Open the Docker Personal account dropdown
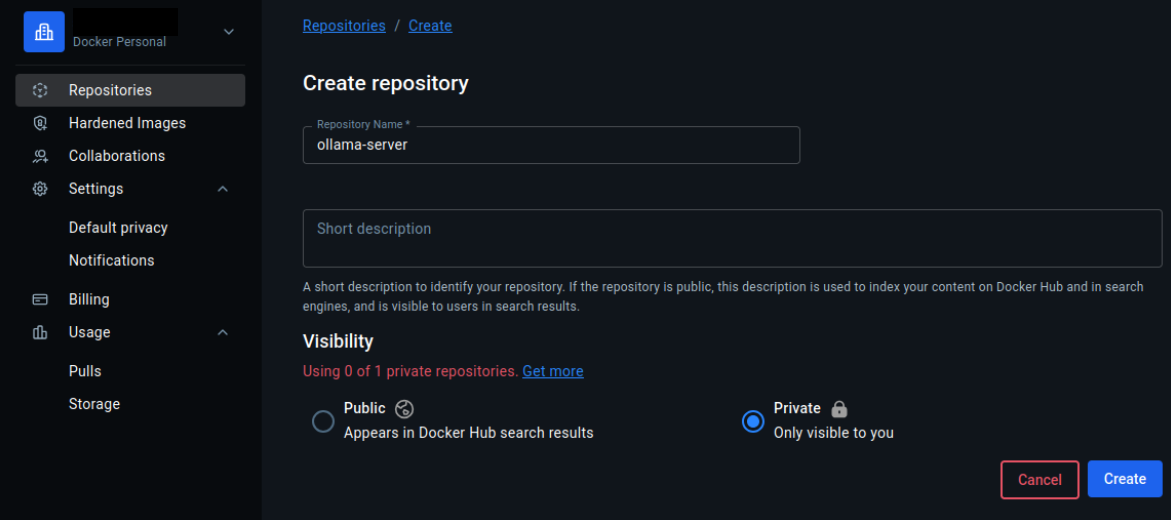The height and width of the screenshot is (520, 1171). click(229, 32)
